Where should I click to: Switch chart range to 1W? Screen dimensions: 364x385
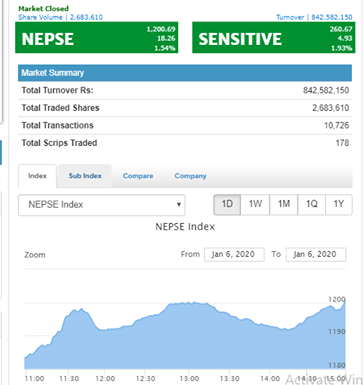coord(255,204)
